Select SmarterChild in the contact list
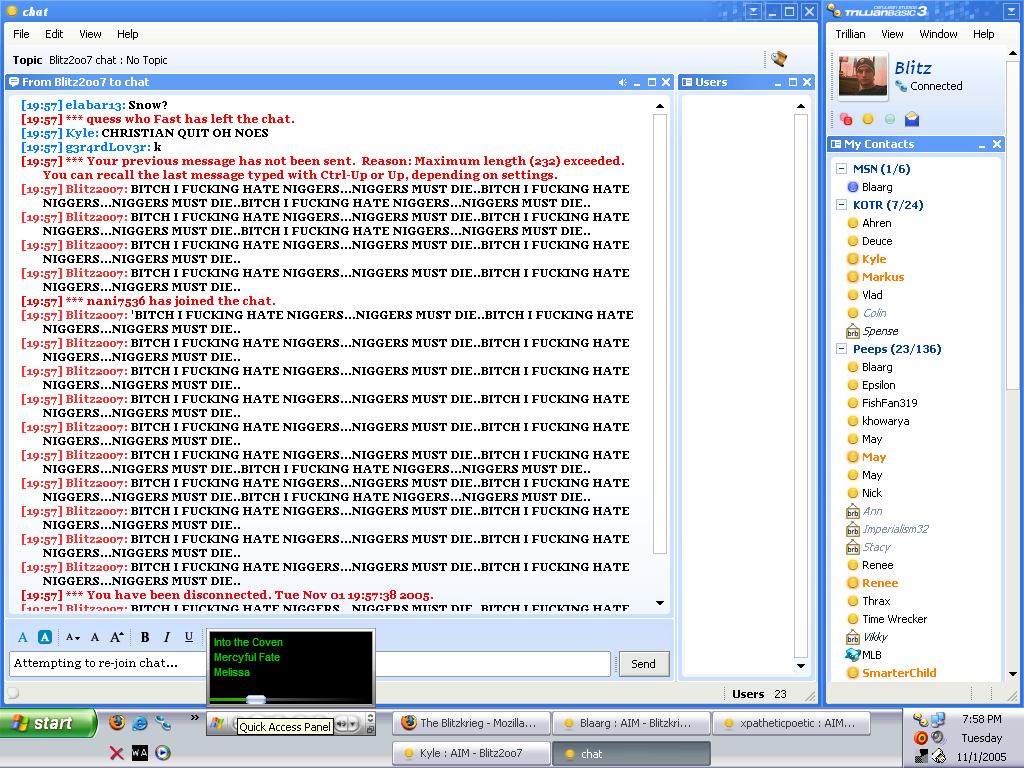 click(x=898, y=673)
